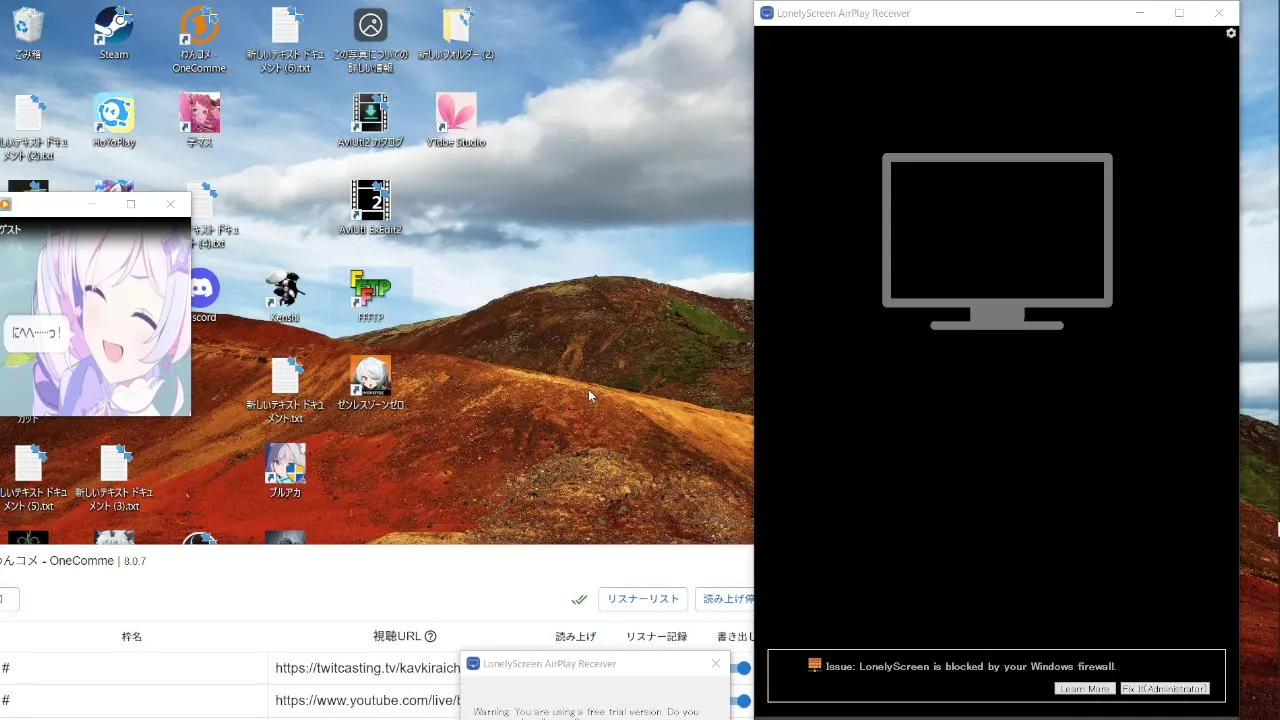Click the large monitor graphic in LonelyScreen

[997, 241]
